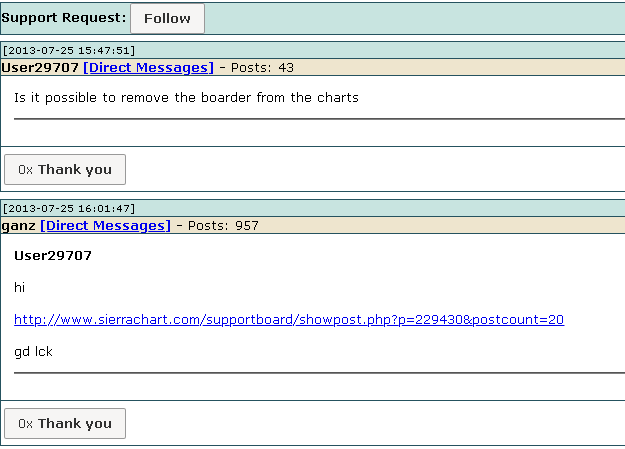The image size is (625, 449).
Task: Open the sierrachart.com showpost link
Action: pos(289,319)
